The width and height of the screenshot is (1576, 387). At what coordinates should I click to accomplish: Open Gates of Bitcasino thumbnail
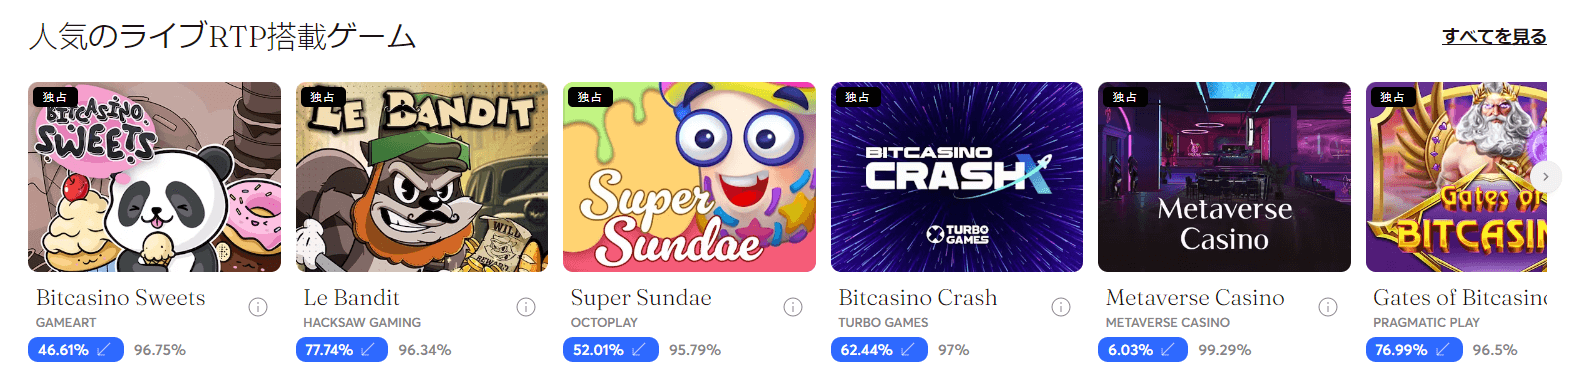pyautogui.click(x=1456, y=177)
